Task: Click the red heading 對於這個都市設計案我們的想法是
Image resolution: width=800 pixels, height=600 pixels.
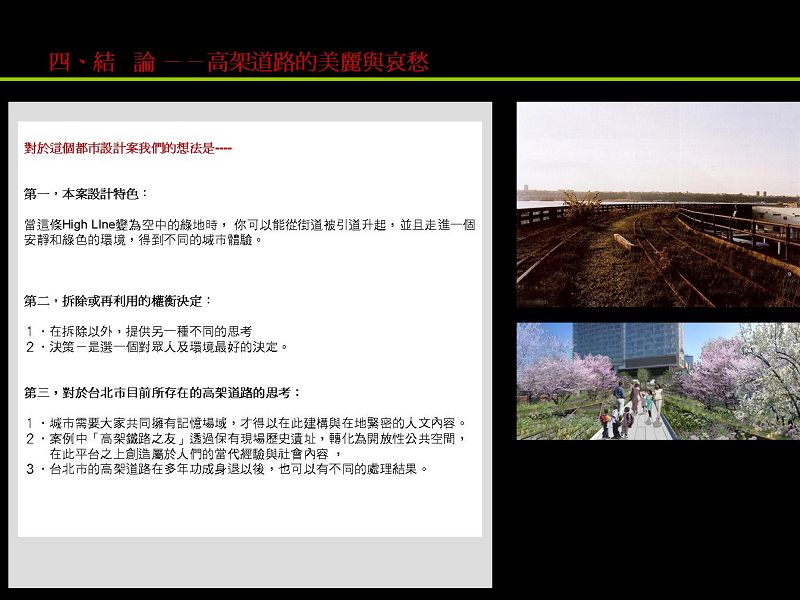Action: pos(129,148)
